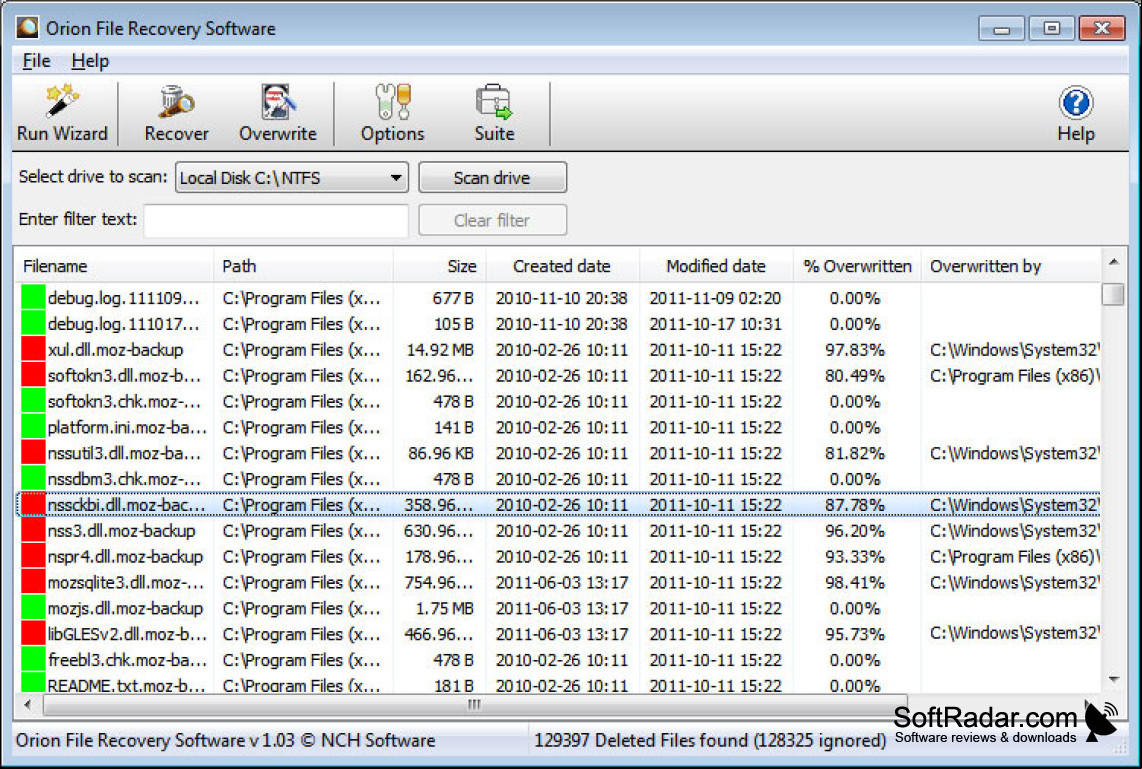Click the Clear filter button
The height and width of the screenshot is (769, 1142).
tap(492, 220)
